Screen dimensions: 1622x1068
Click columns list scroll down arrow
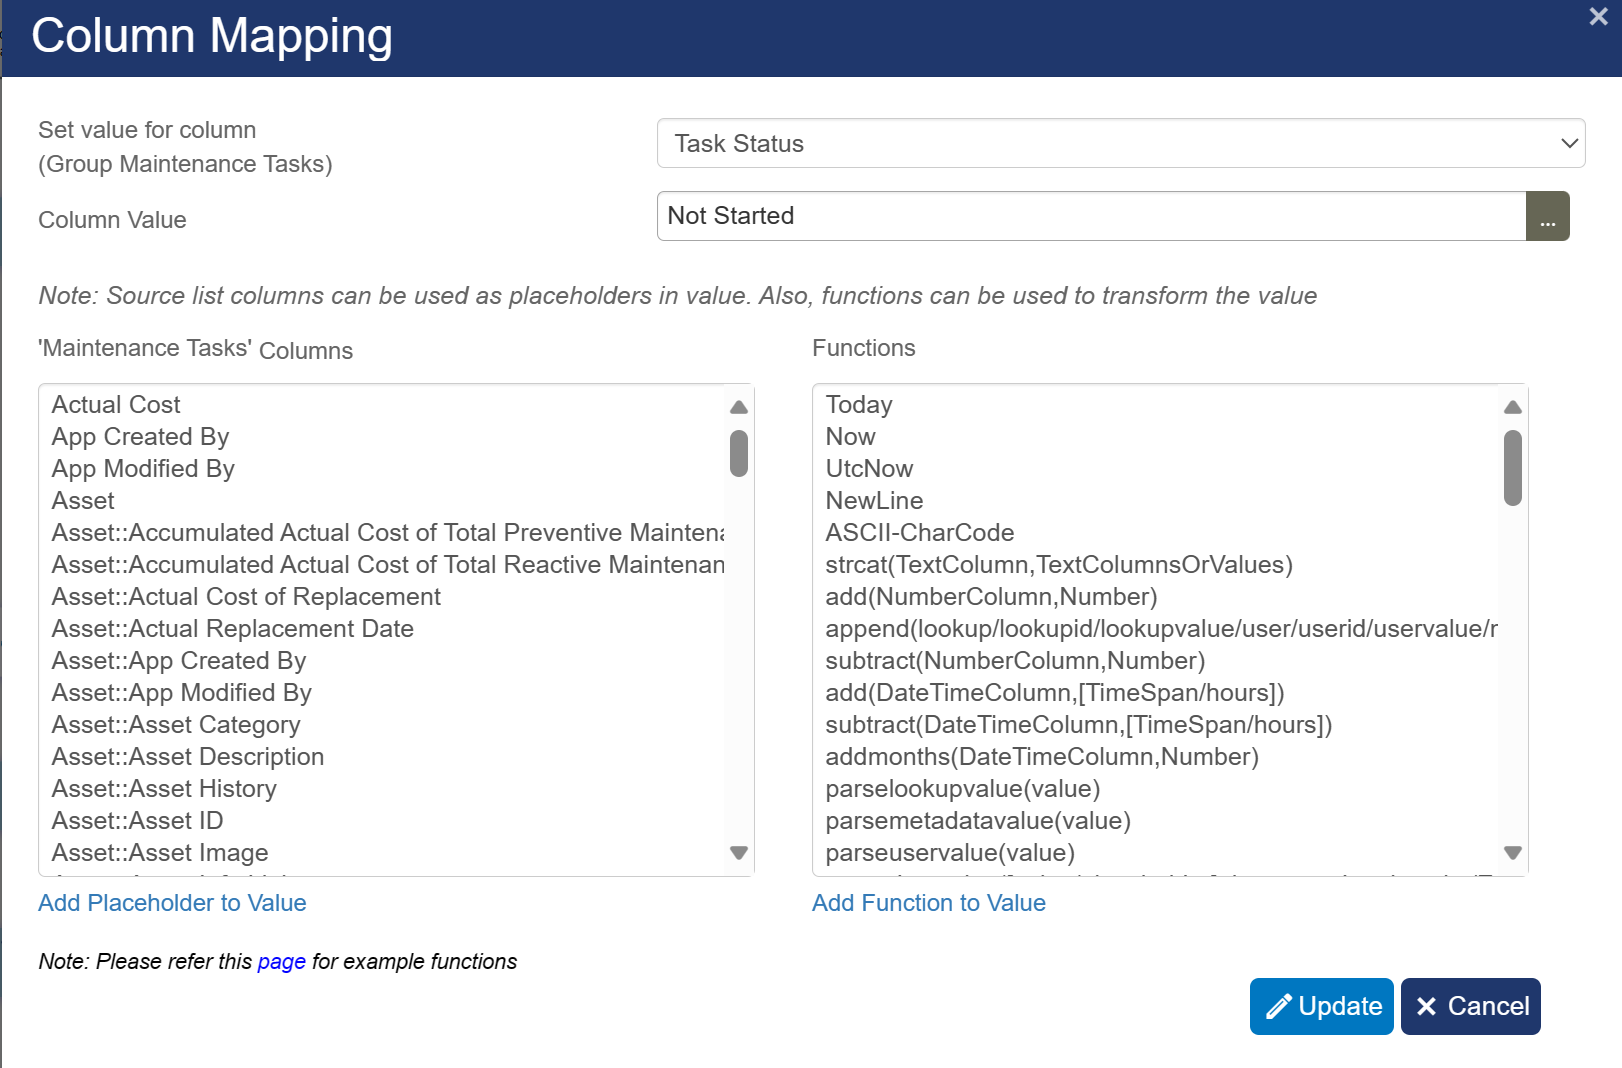click(x=739, y=853)
